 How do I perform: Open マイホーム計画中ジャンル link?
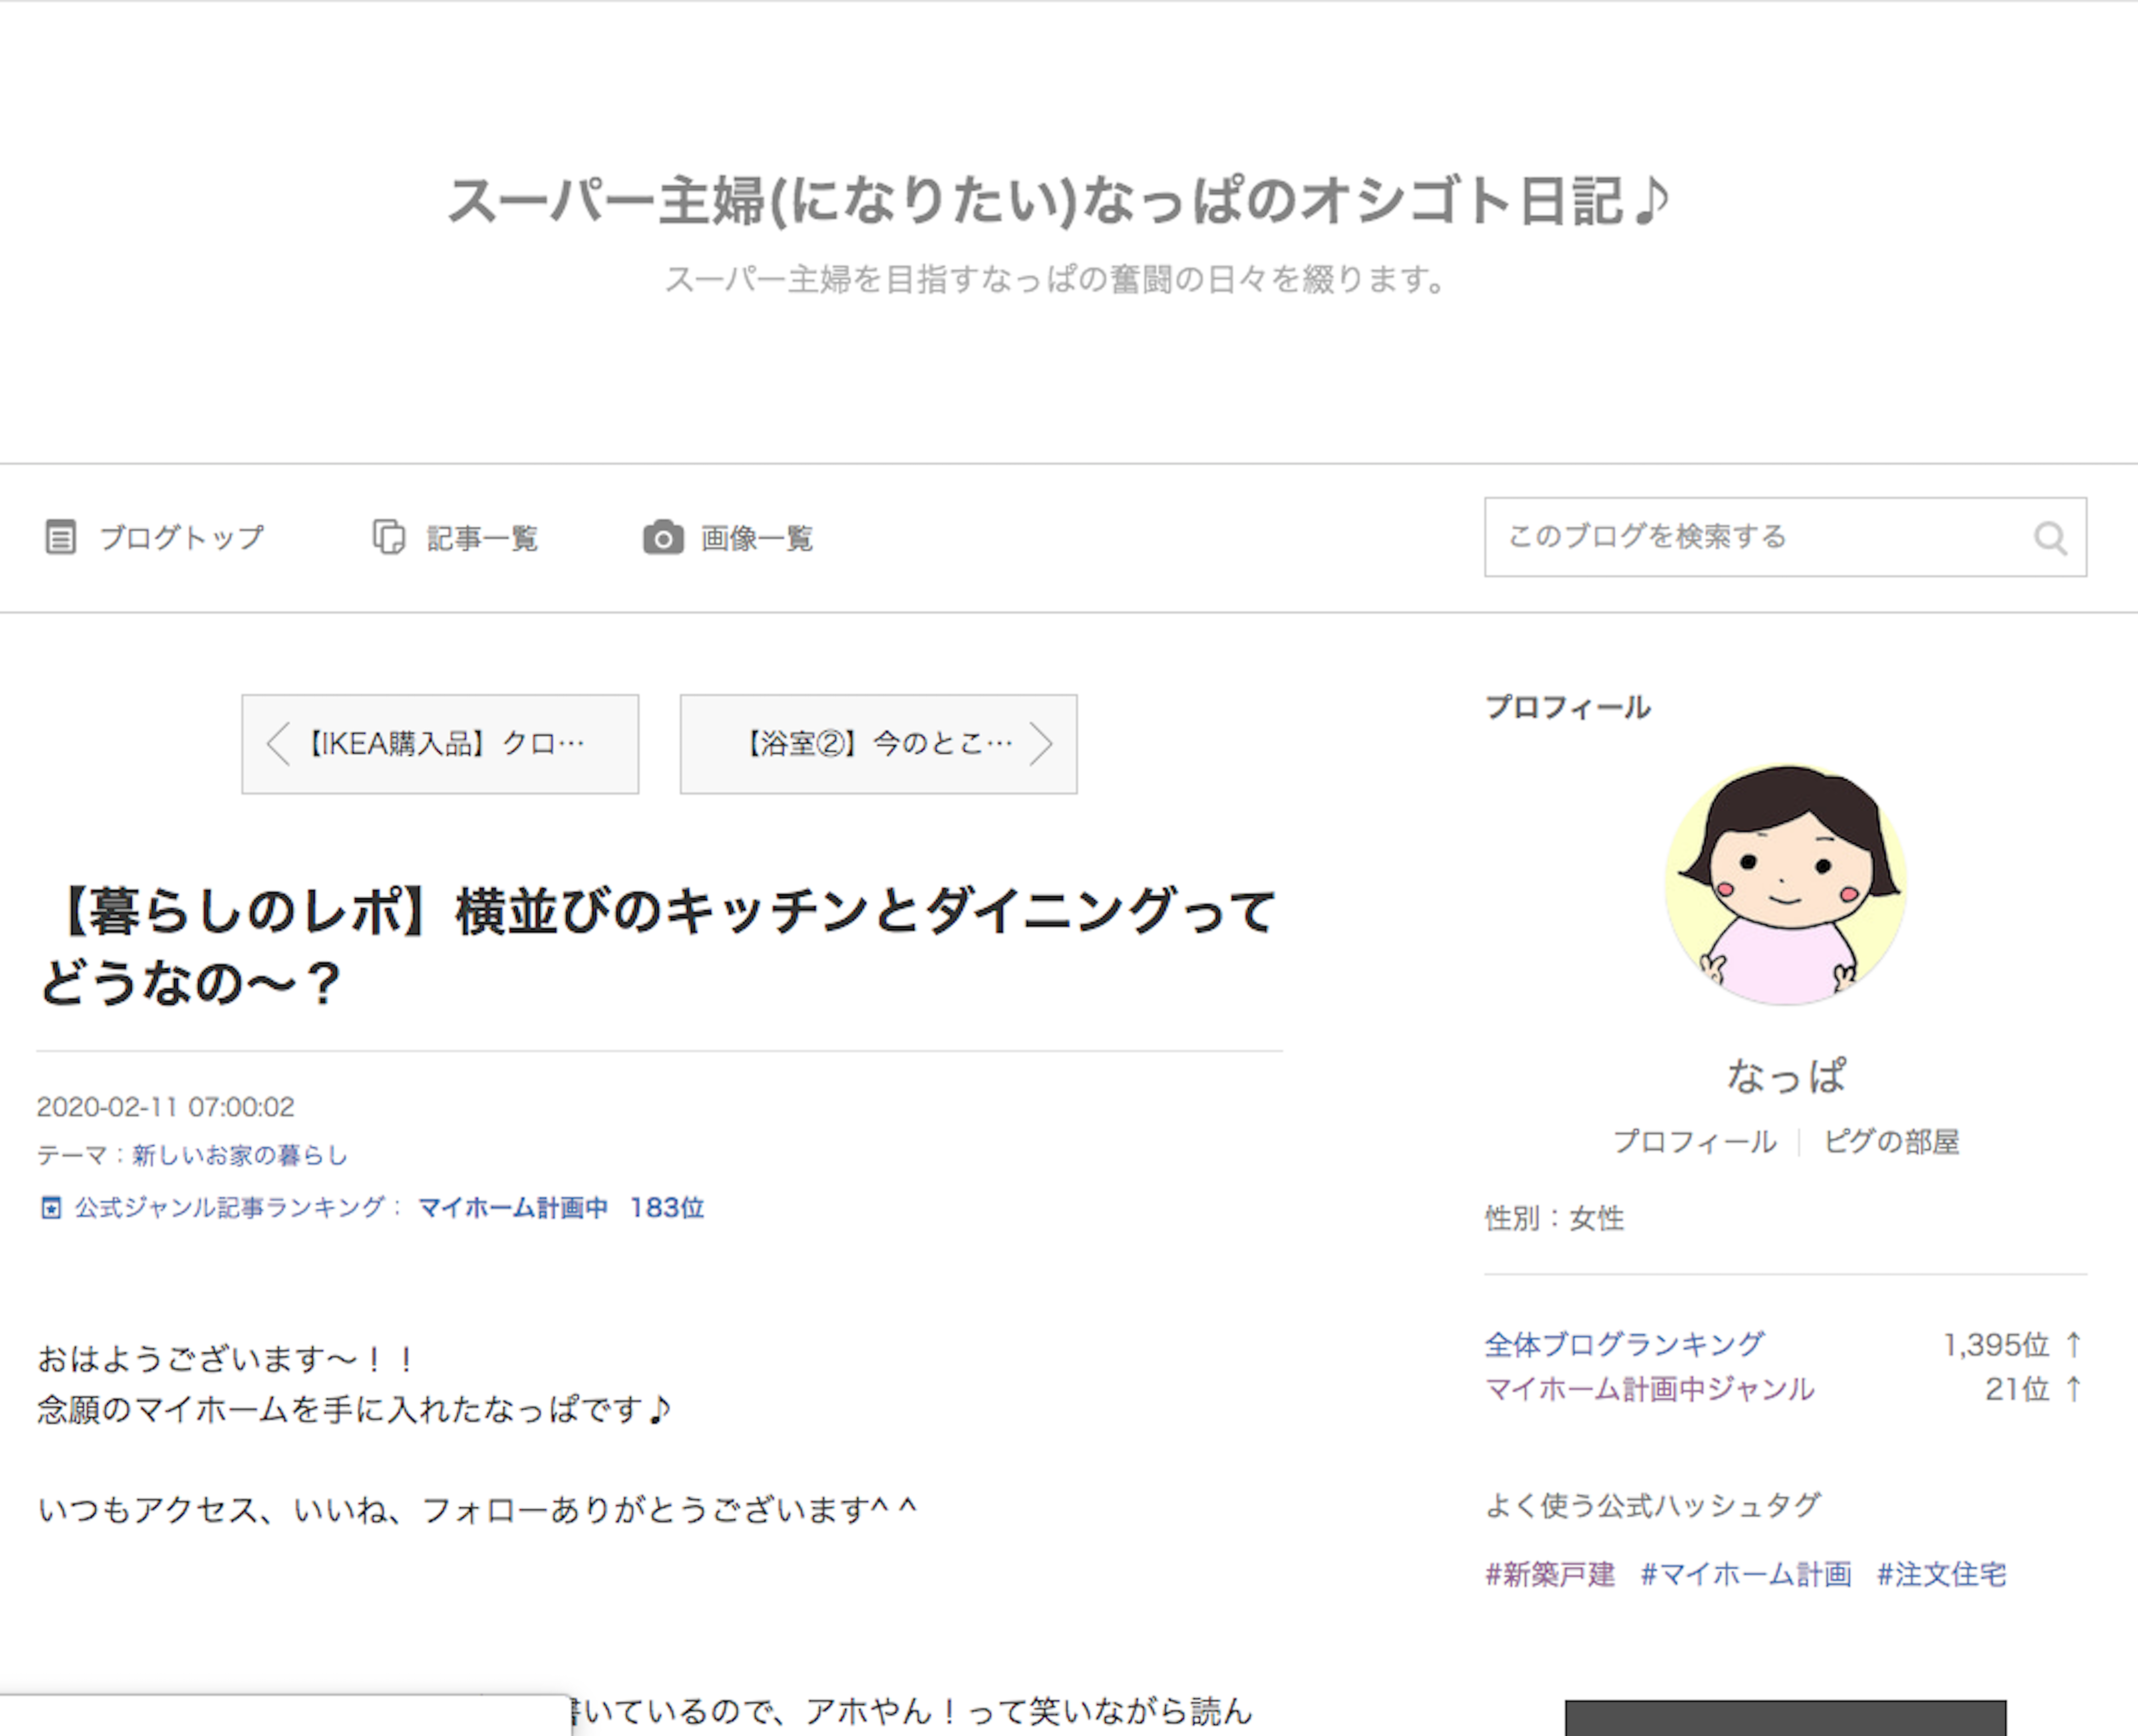pyautogui.click(x=1650, y=1389)
